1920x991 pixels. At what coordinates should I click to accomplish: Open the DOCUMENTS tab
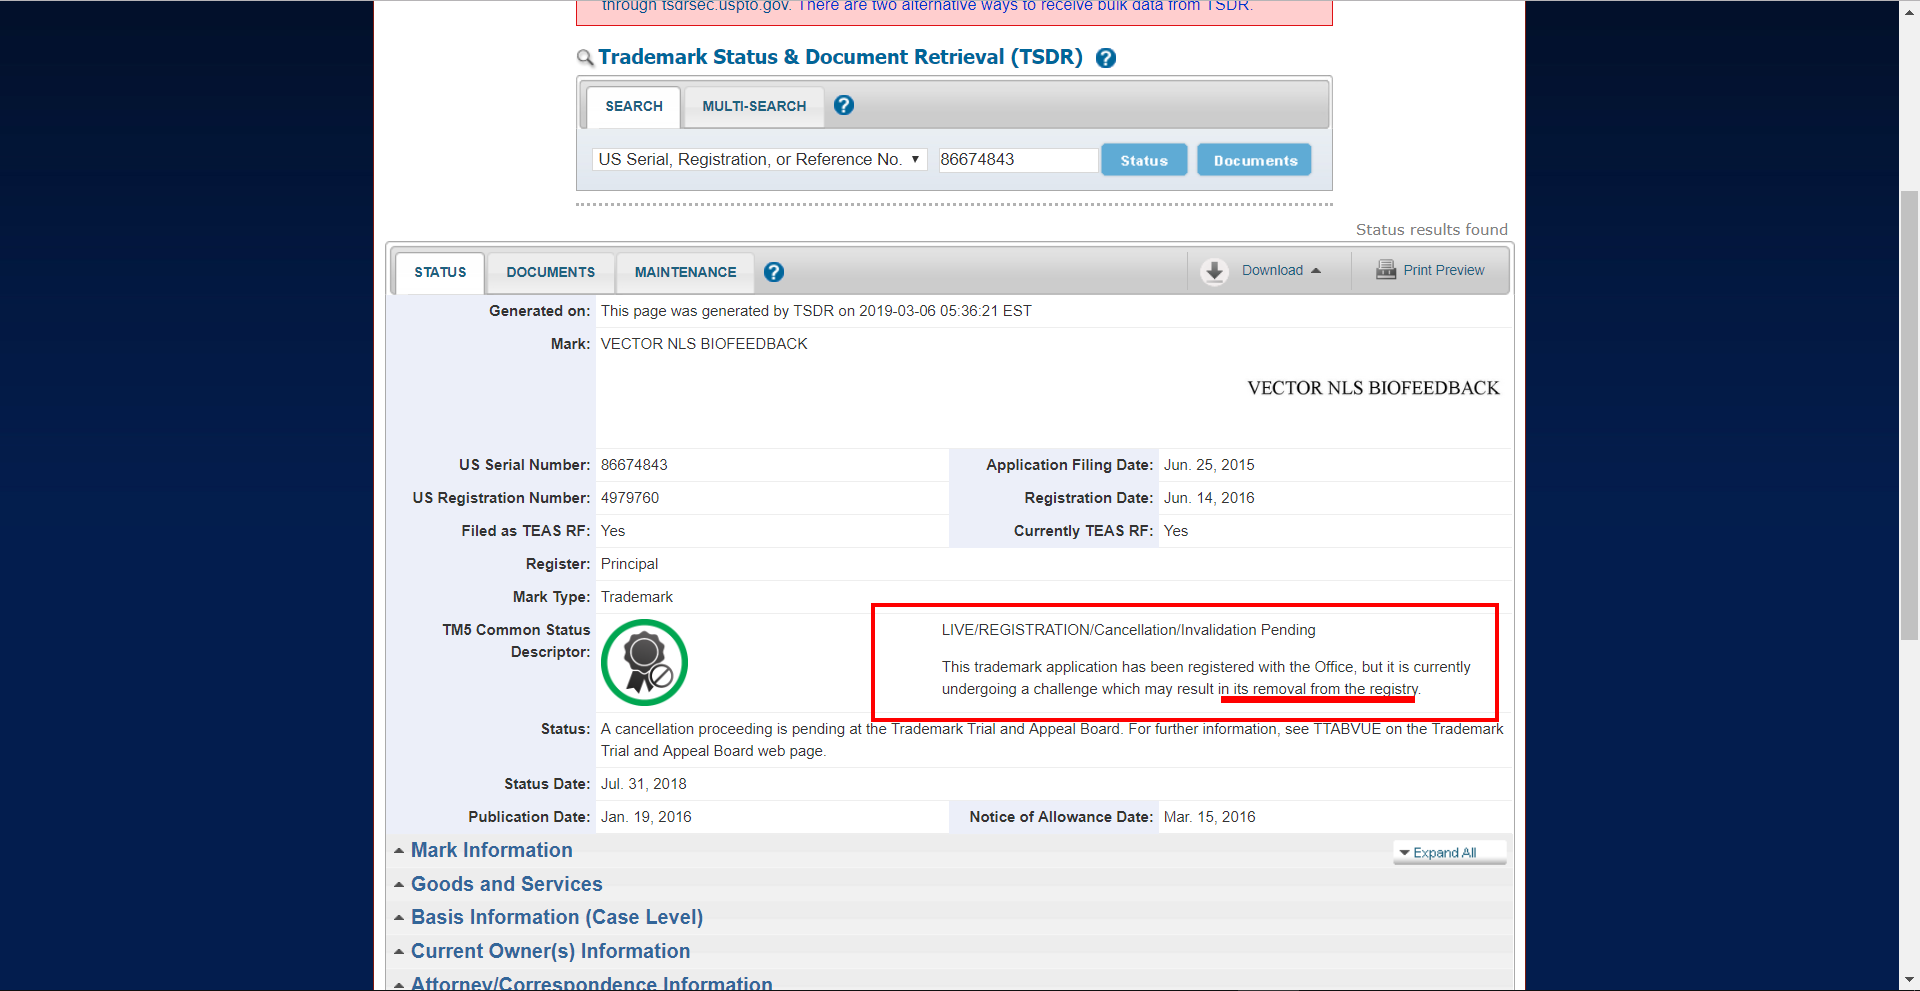(550, 272)
